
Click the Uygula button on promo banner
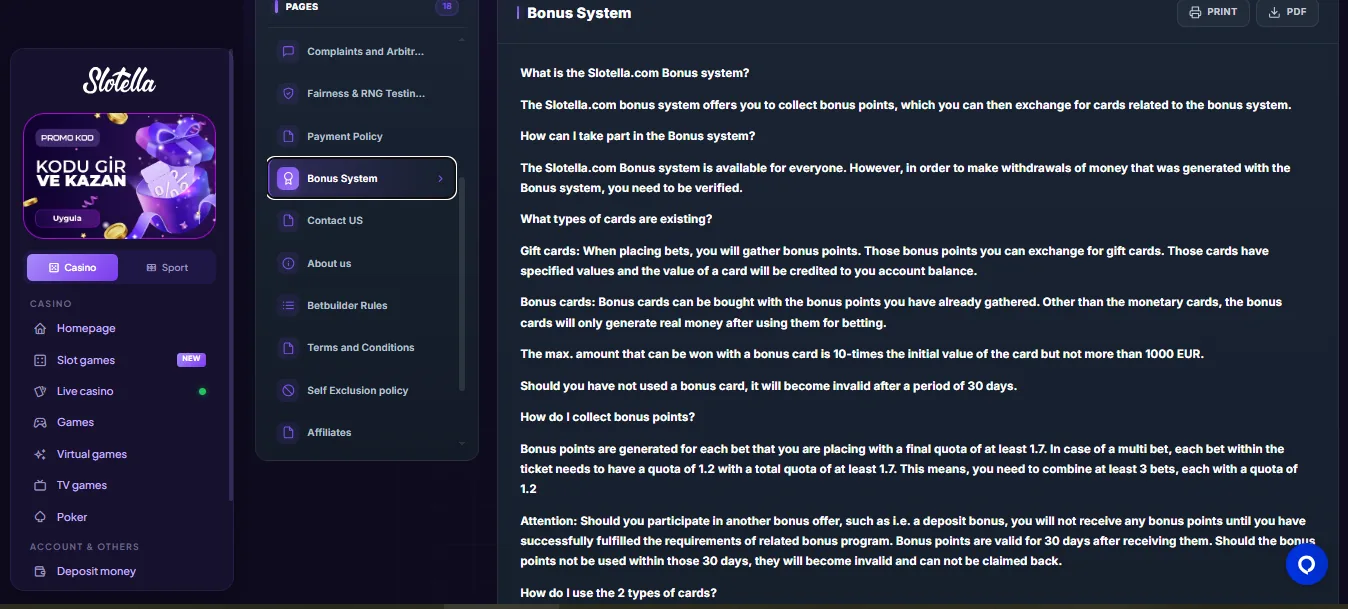(x=68, y=217)
